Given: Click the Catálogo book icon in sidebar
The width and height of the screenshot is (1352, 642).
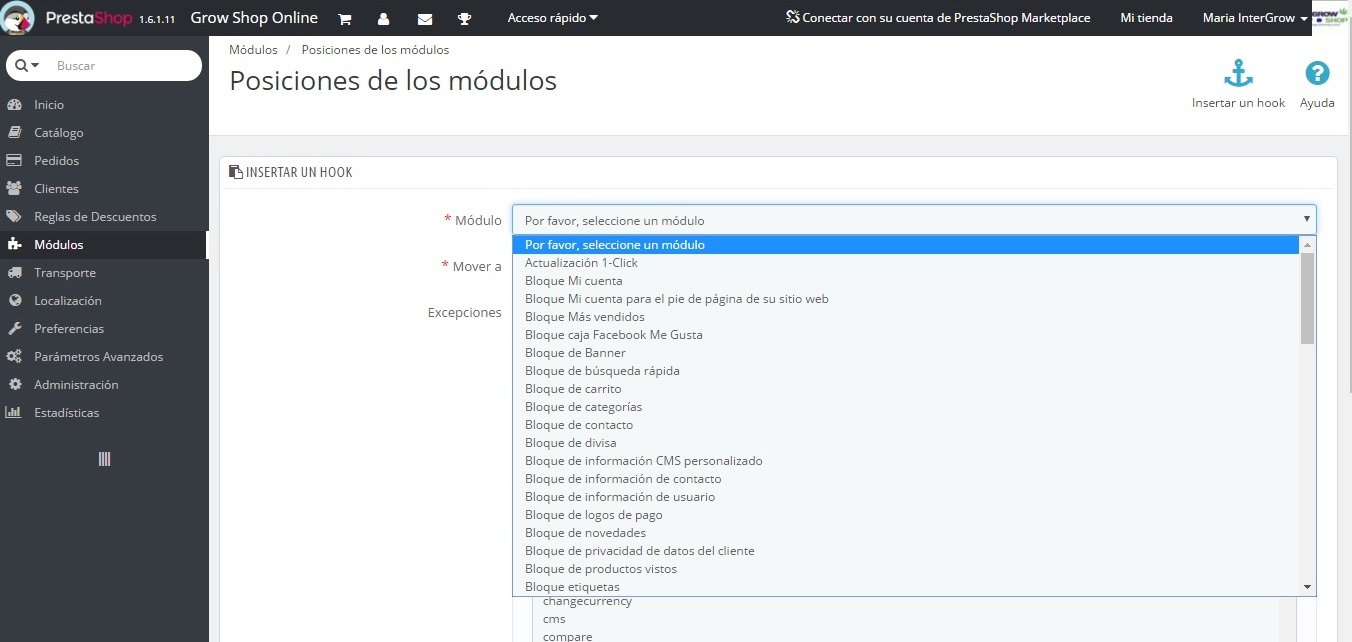Looking at the screenshot, I should tap(14, 132).
